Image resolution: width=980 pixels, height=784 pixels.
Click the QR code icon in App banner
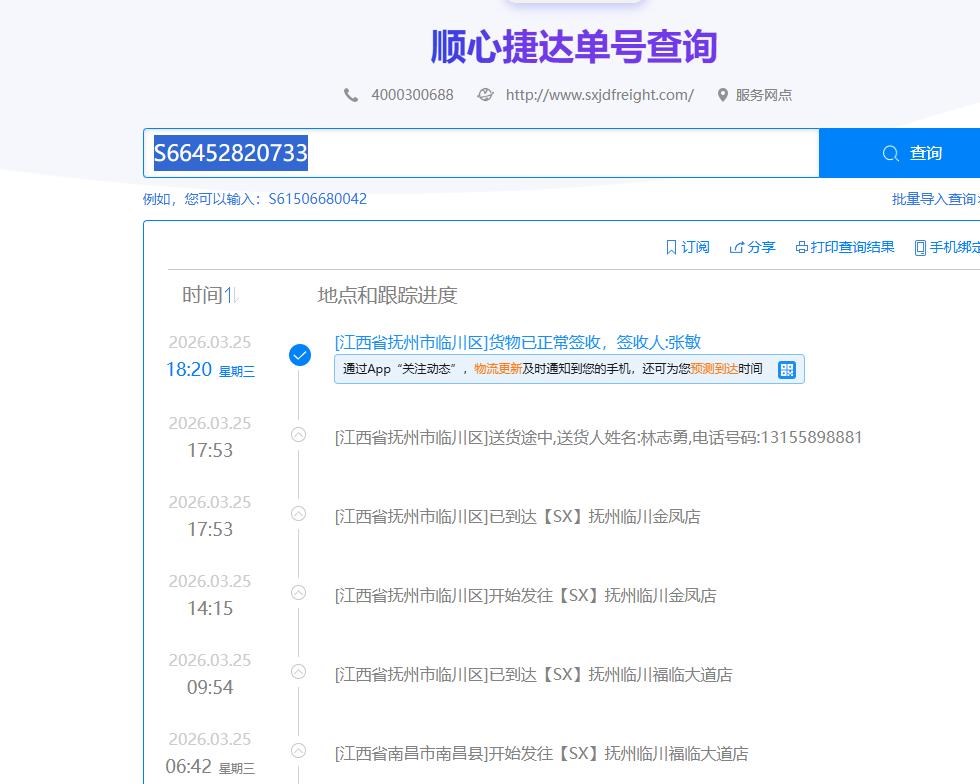[787, 369]
